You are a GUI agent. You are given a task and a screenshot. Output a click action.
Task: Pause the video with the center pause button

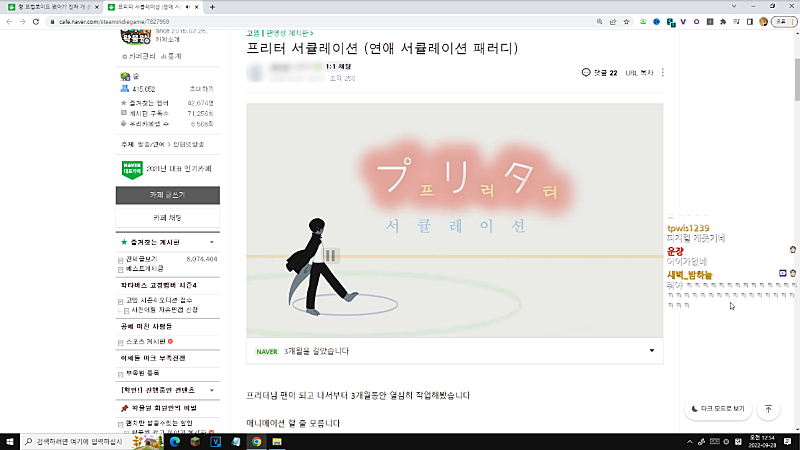(x=330, y=256)
